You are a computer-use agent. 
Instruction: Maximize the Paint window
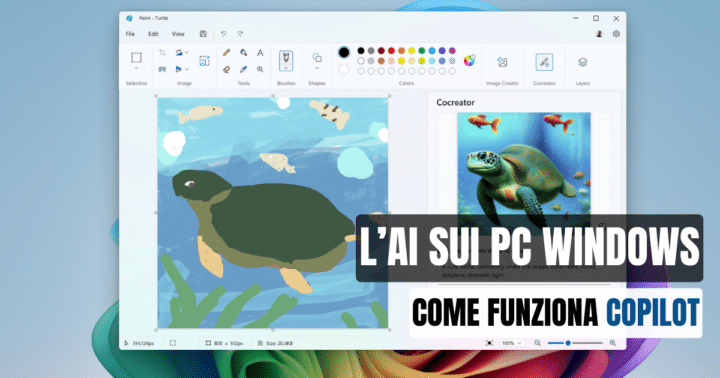pyautogui.click(x=596, y=18)
